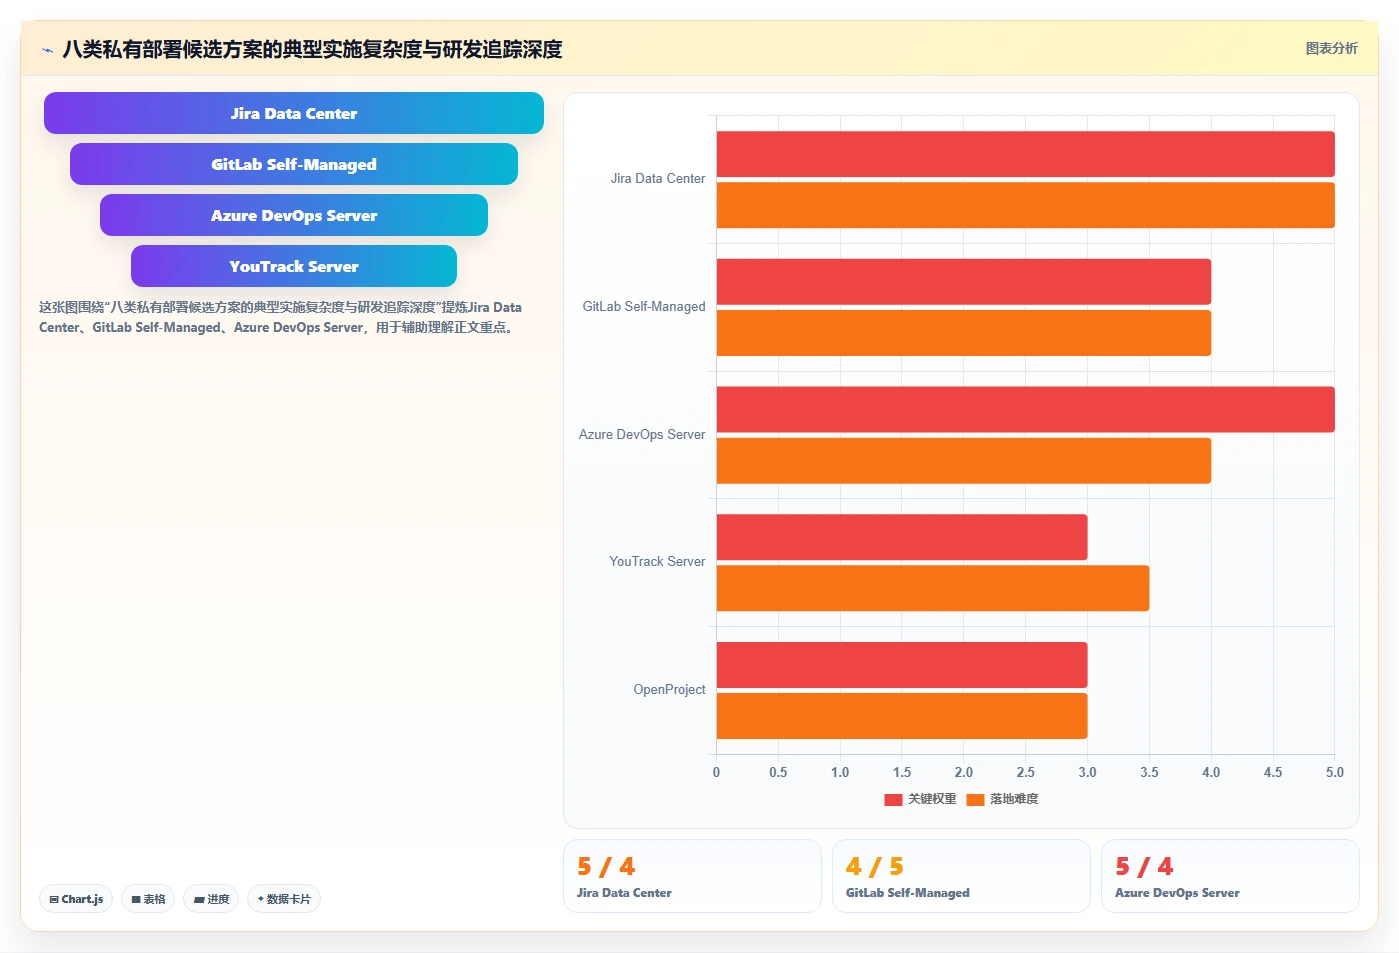The height and width of the screenshot is (953, 1399).
Task: Open the 5 / 4 Jira Data Center stat card
Action: pyautogui.click(x=692, y=876)
